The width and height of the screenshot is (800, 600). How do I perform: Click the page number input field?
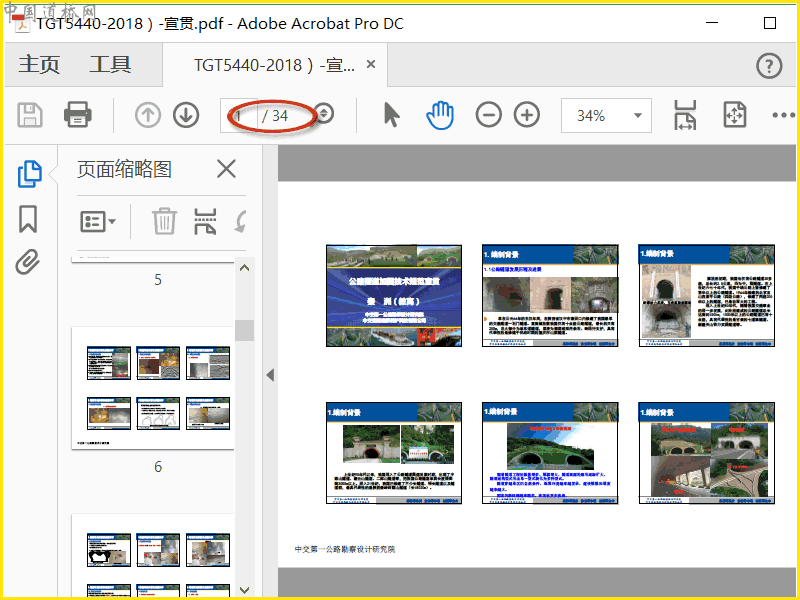coord(239,115)
